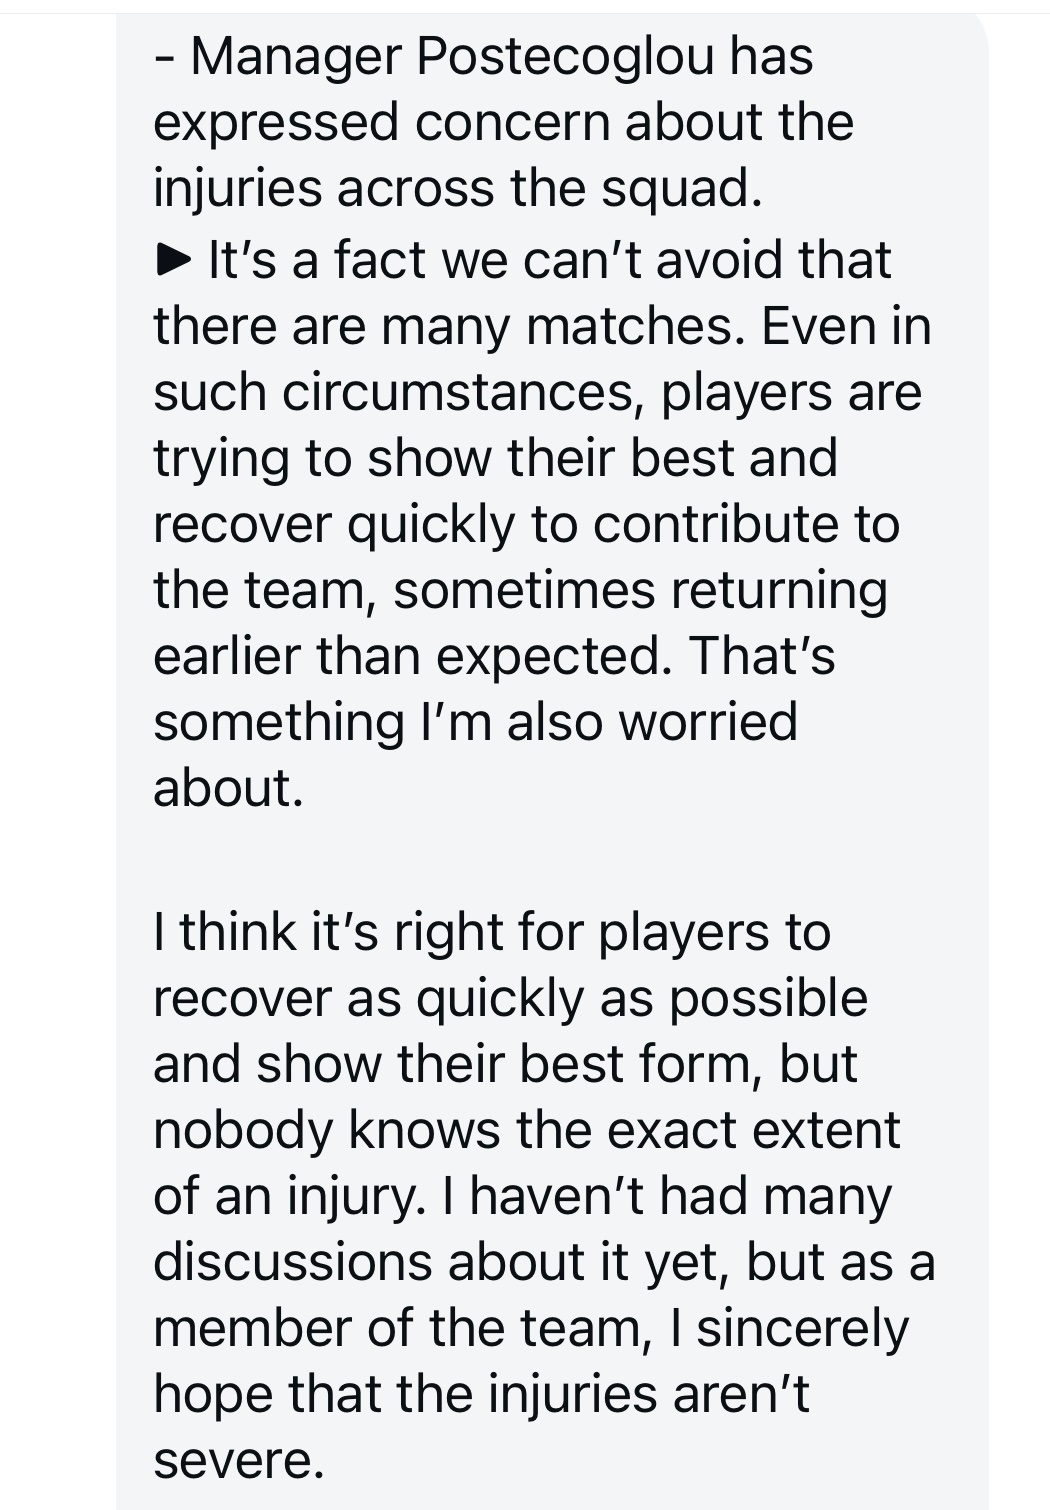
Task: Tap the single word "about." ending the paragraph
Action: (228, 788)
